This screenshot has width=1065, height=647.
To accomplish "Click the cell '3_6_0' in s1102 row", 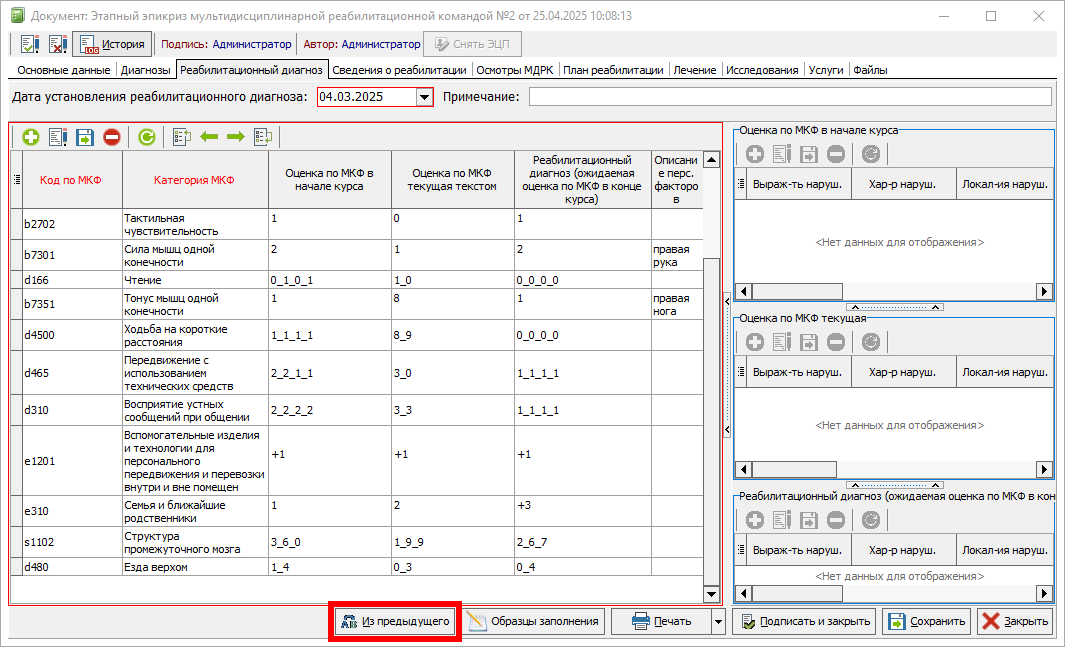I will [x=329, y=542].
